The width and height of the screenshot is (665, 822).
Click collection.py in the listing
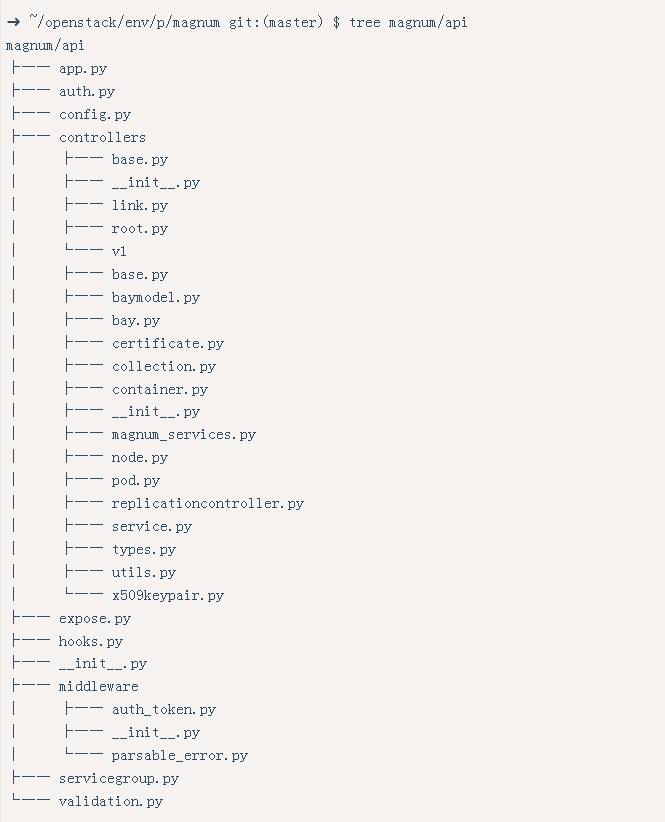point(164,366)
